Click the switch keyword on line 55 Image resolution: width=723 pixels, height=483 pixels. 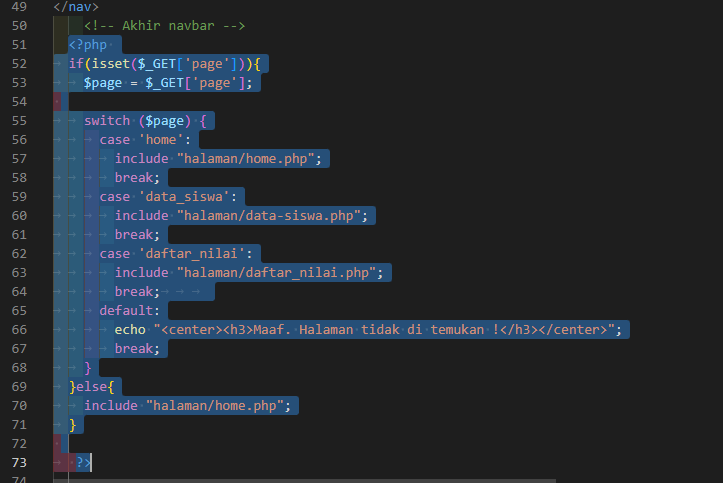tap(107, 121)
